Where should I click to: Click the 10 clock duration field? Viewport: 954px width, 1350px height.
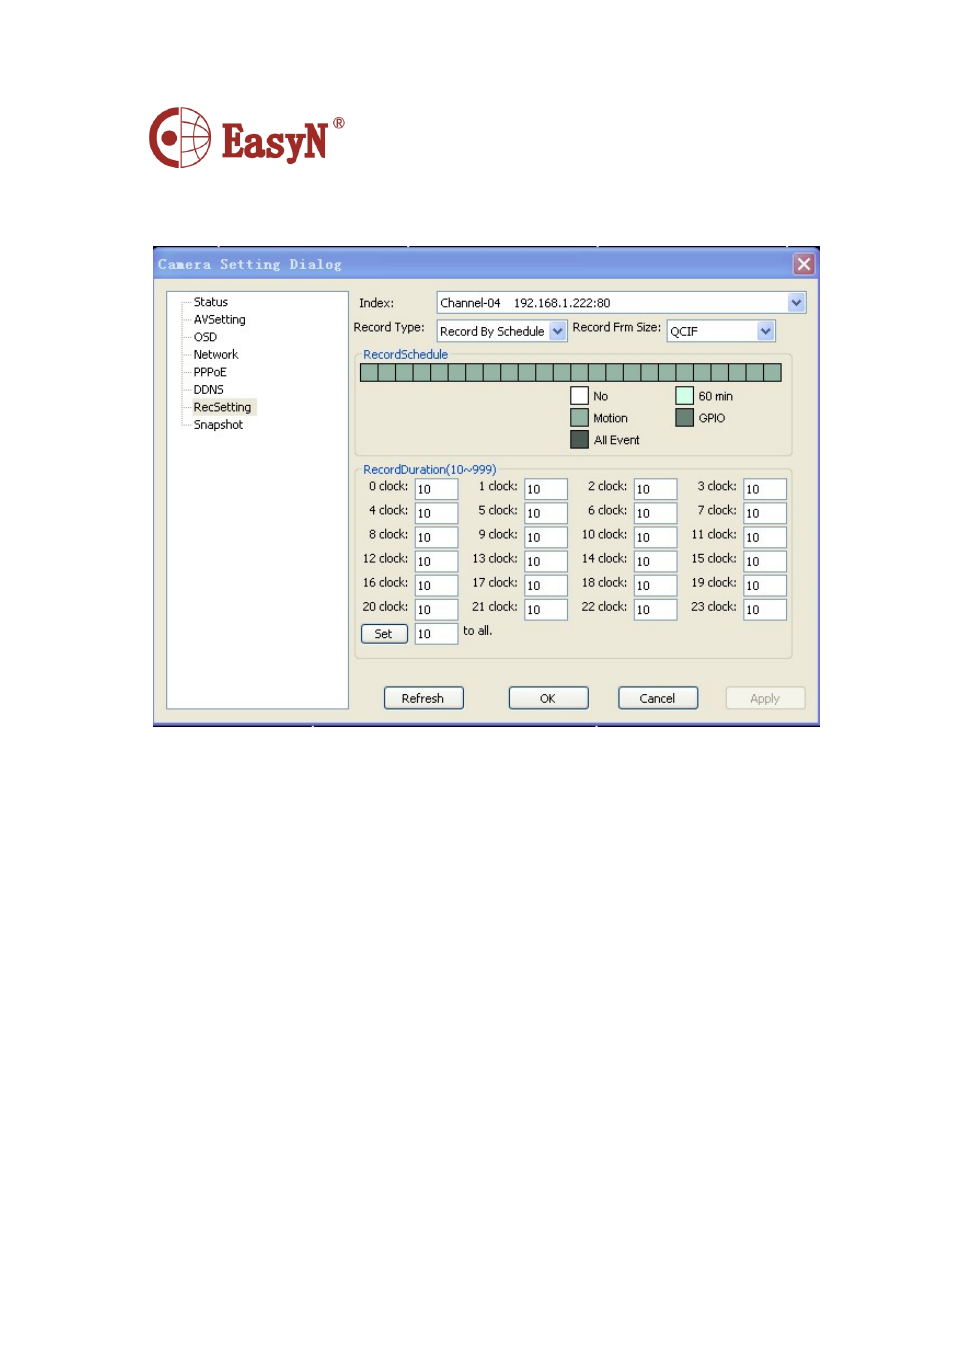[655, 537]
